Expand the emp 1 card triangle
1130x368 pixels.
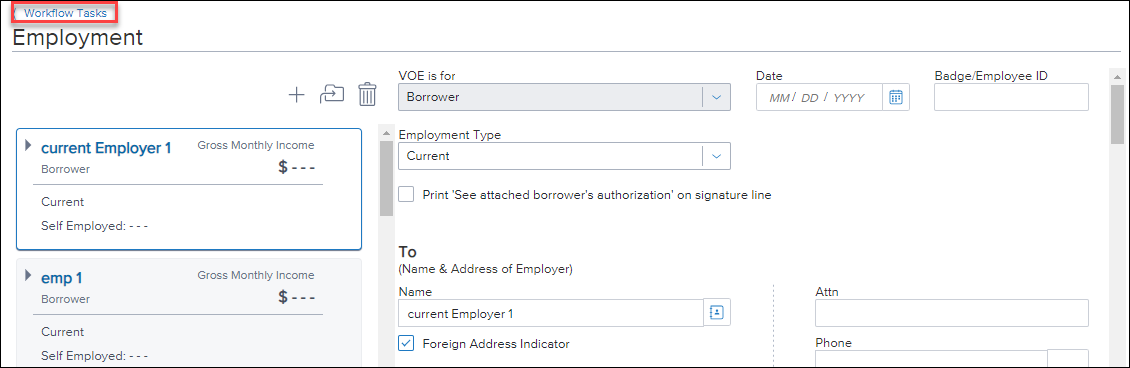[x=28, y=275]
